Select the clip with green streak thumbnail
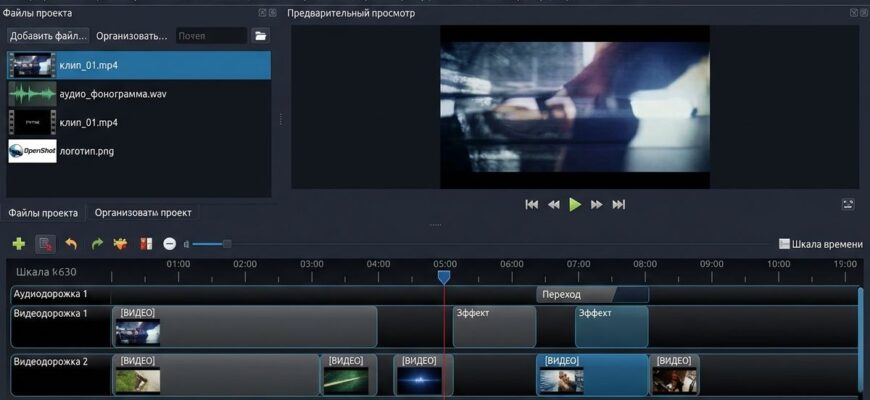870x400 pixels. tap(349, 376)
